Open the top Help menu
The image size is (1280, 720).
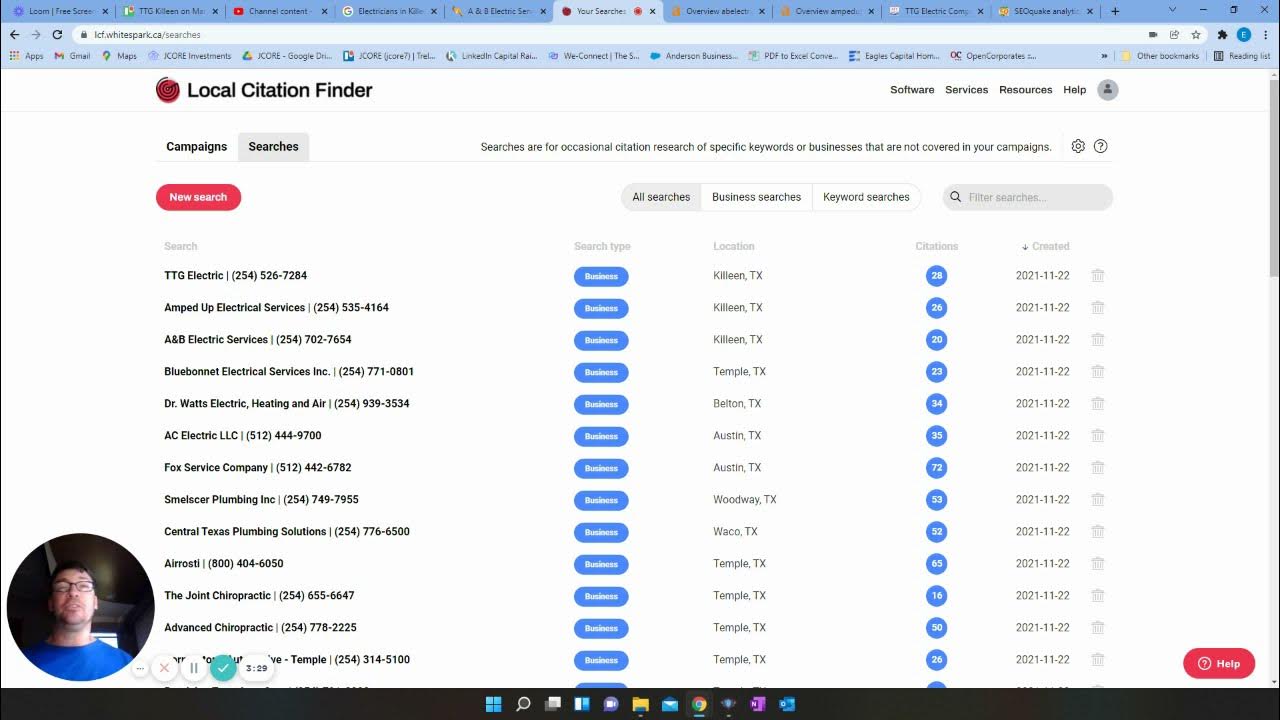[x=1074, y=90]
